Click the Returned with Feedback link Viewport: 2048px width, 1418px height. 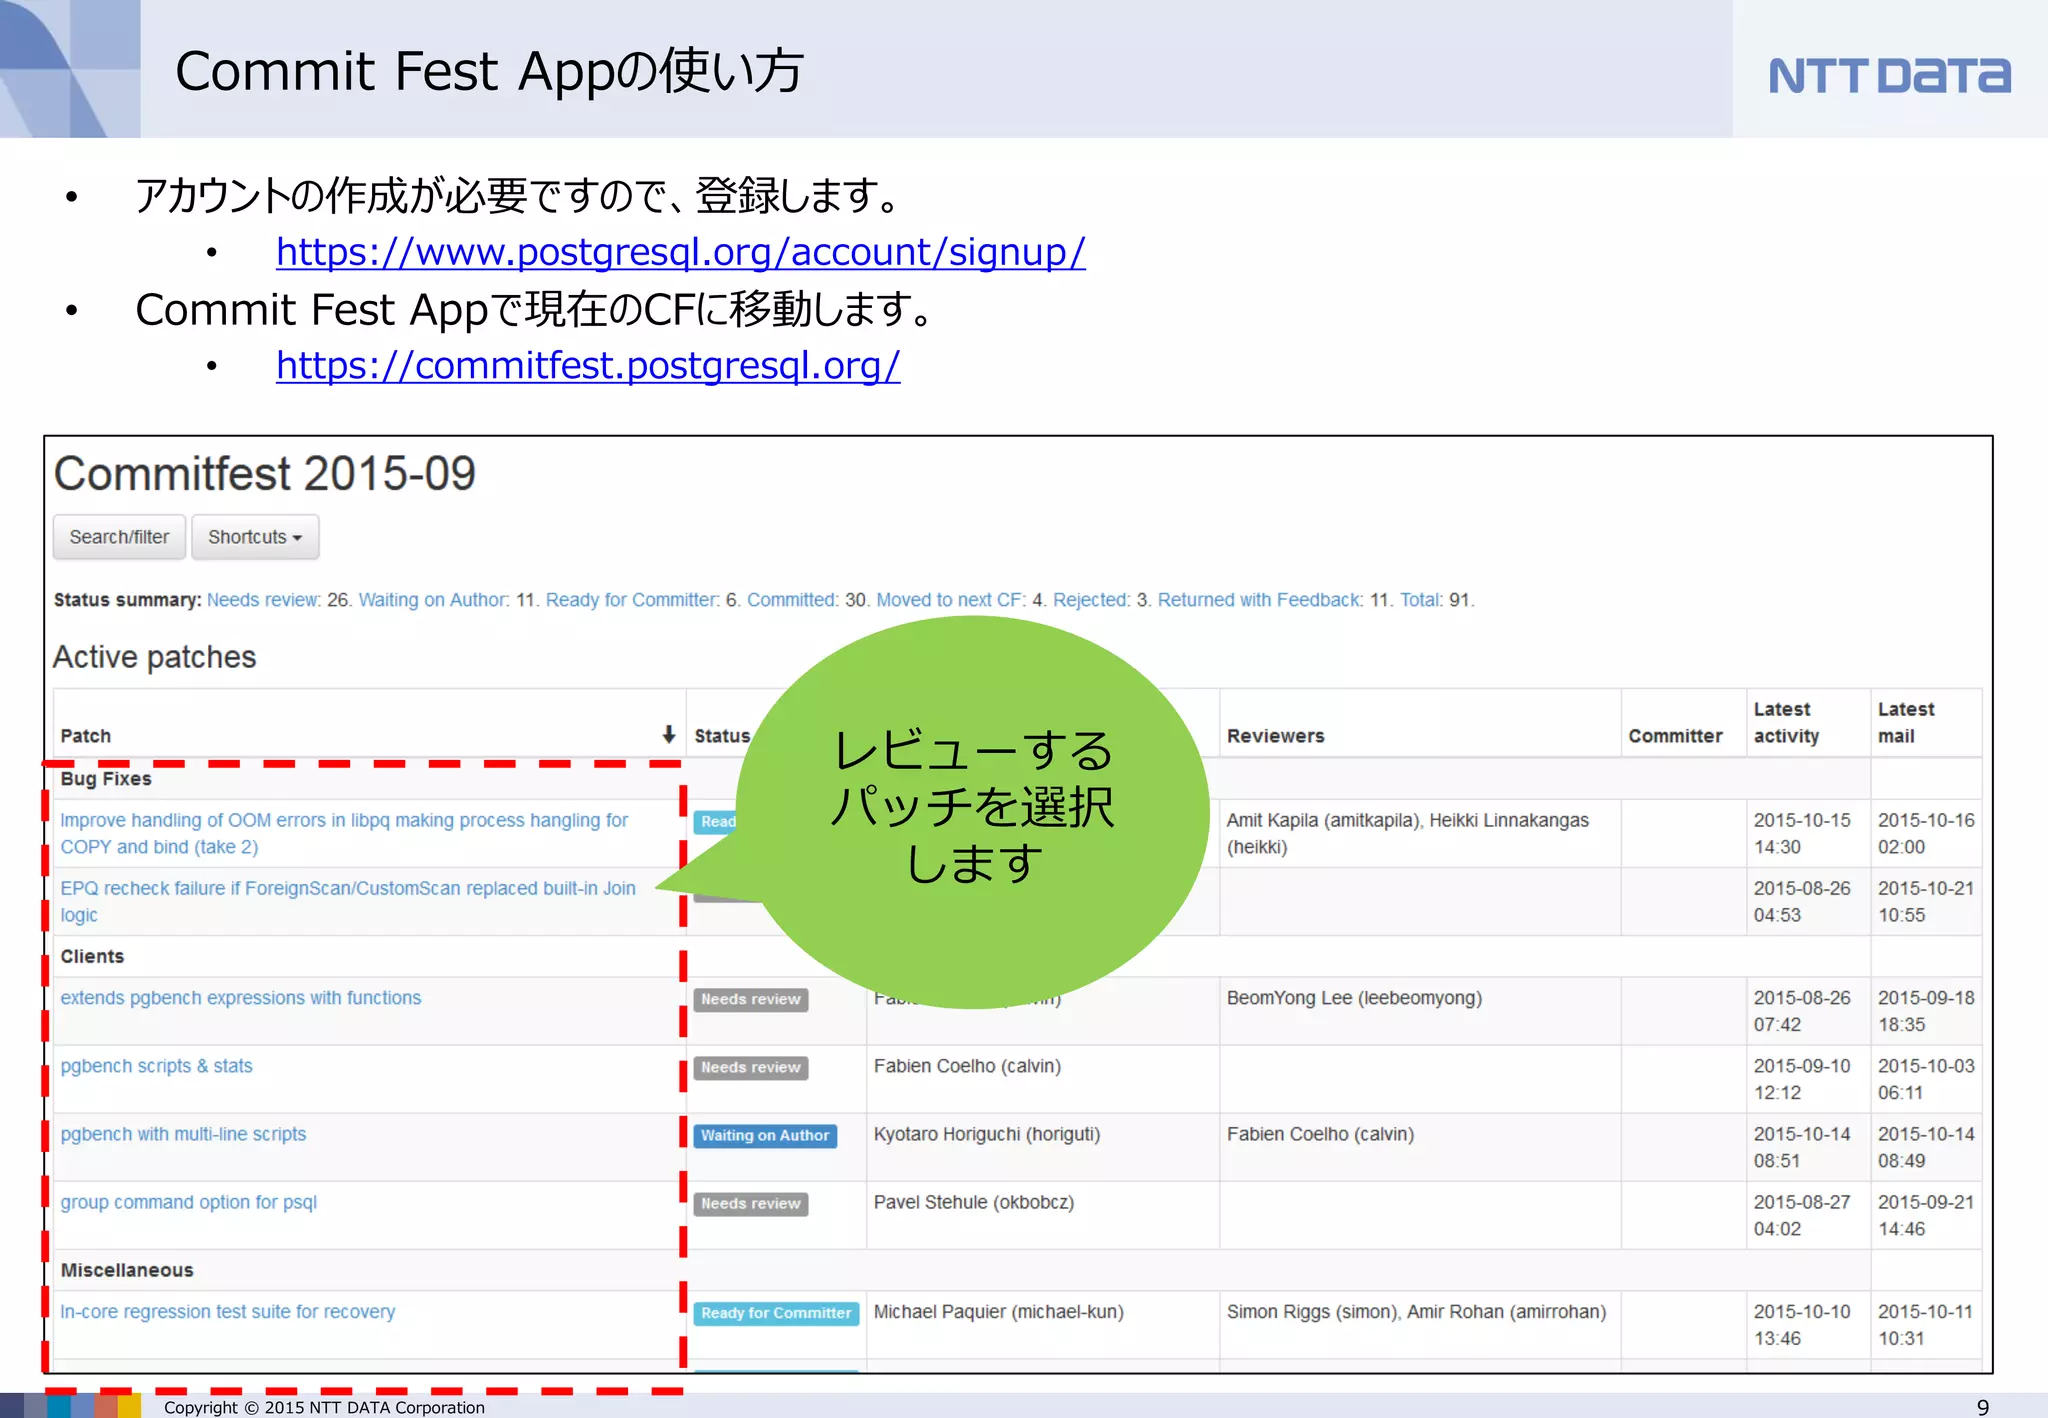(1260, 600)
